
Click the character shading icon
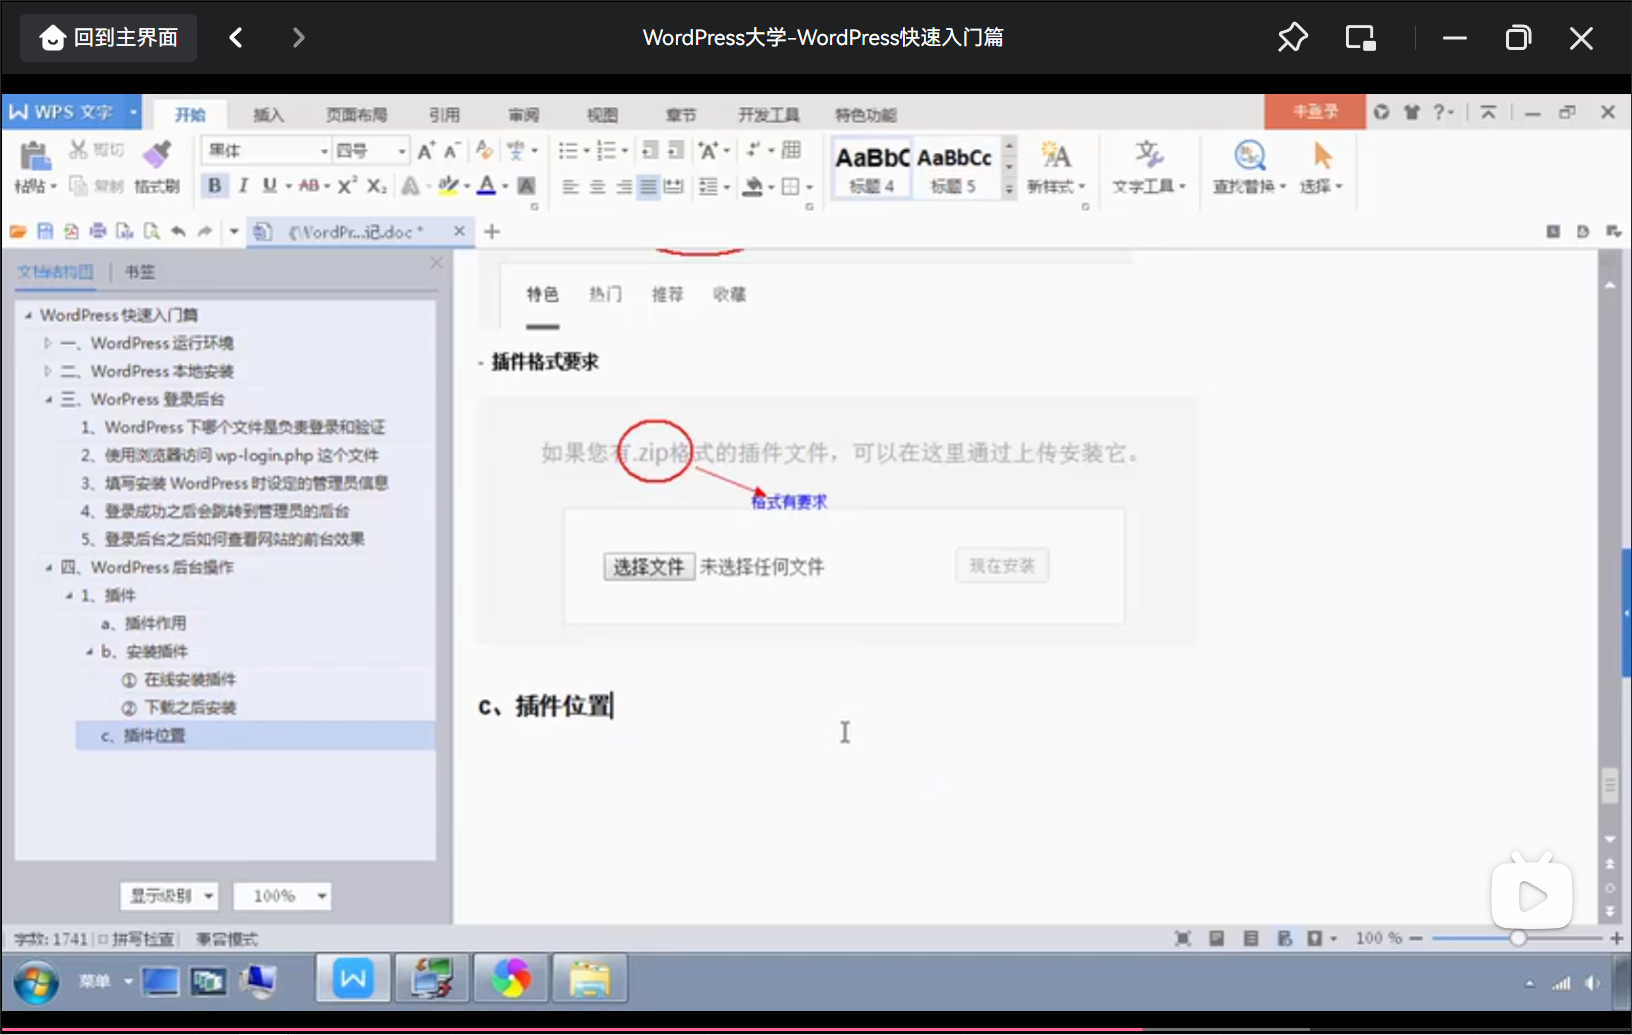(x=526, y=186)
